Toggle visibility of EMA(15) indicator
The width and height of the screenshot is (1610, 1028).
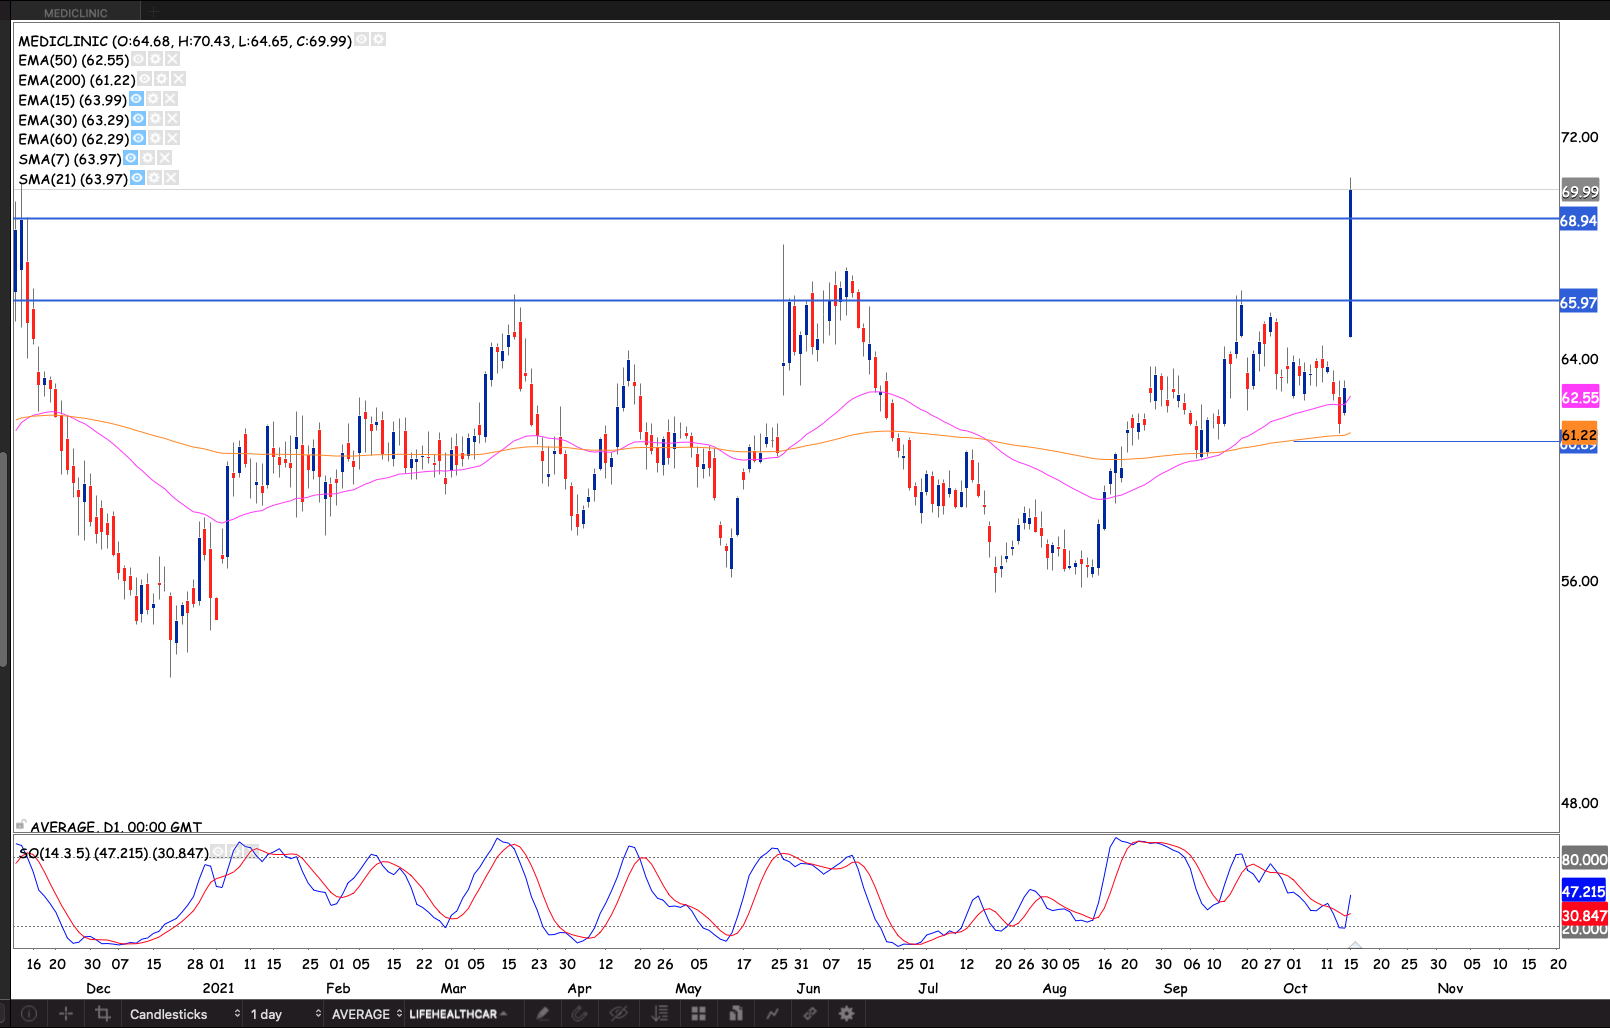[x=136, y=99]
